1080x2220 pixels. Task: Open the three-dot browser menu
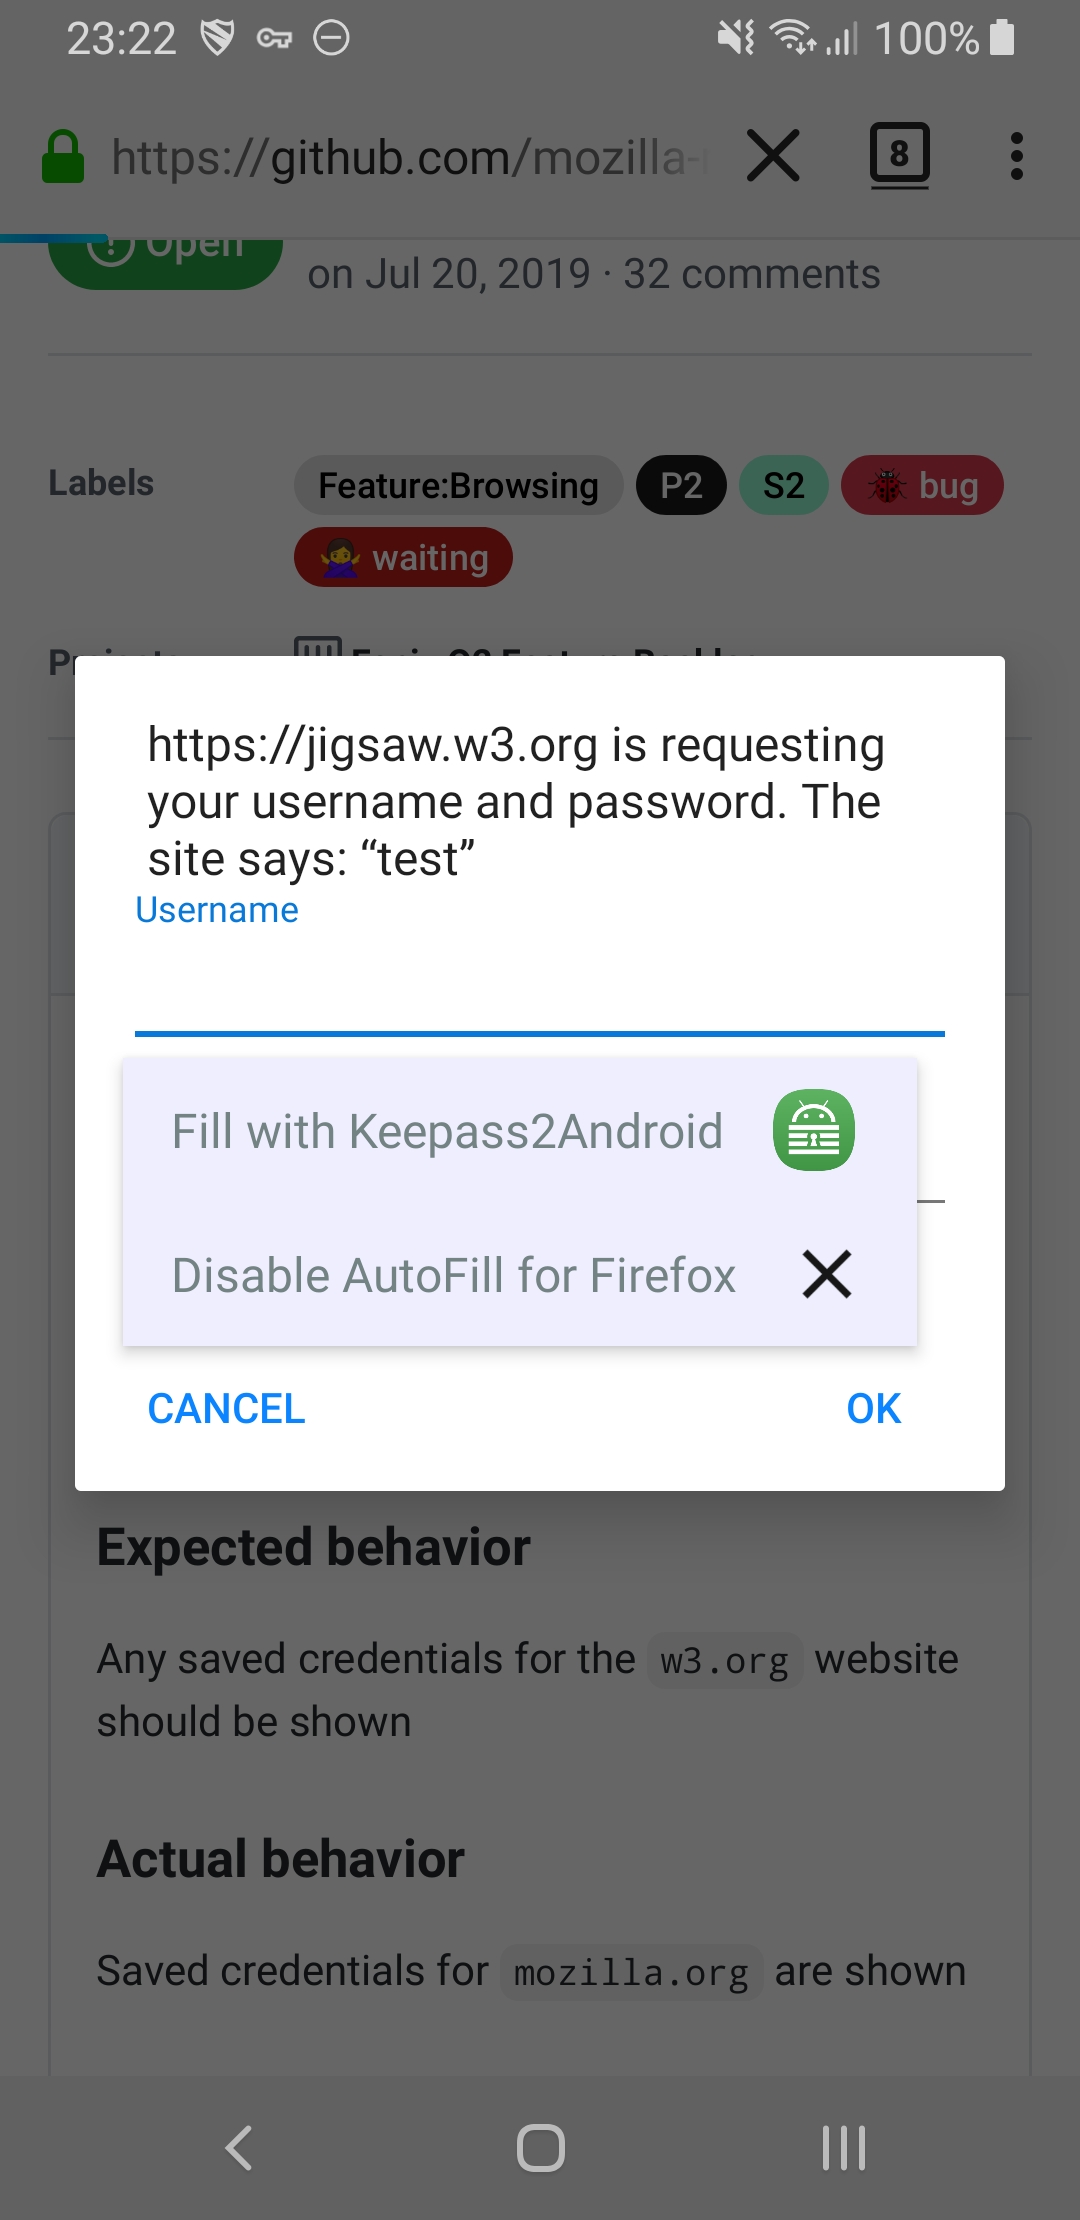[x=1016, y=156]
